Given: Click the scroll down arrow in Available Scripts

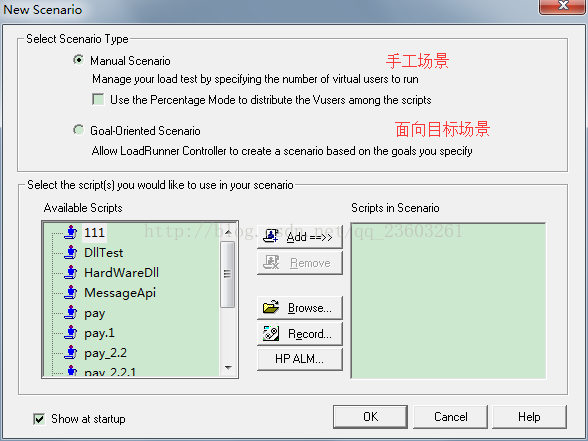Looking at the screenshot, I should pyautogui.click(x=228, y=368).
